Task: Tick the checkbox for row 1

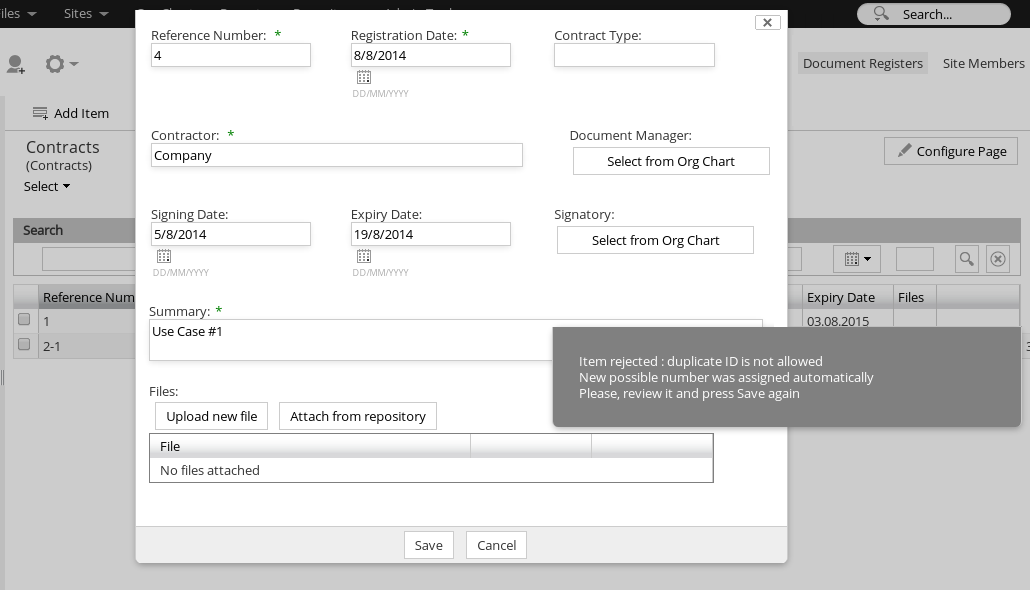Action: point(24,320)
